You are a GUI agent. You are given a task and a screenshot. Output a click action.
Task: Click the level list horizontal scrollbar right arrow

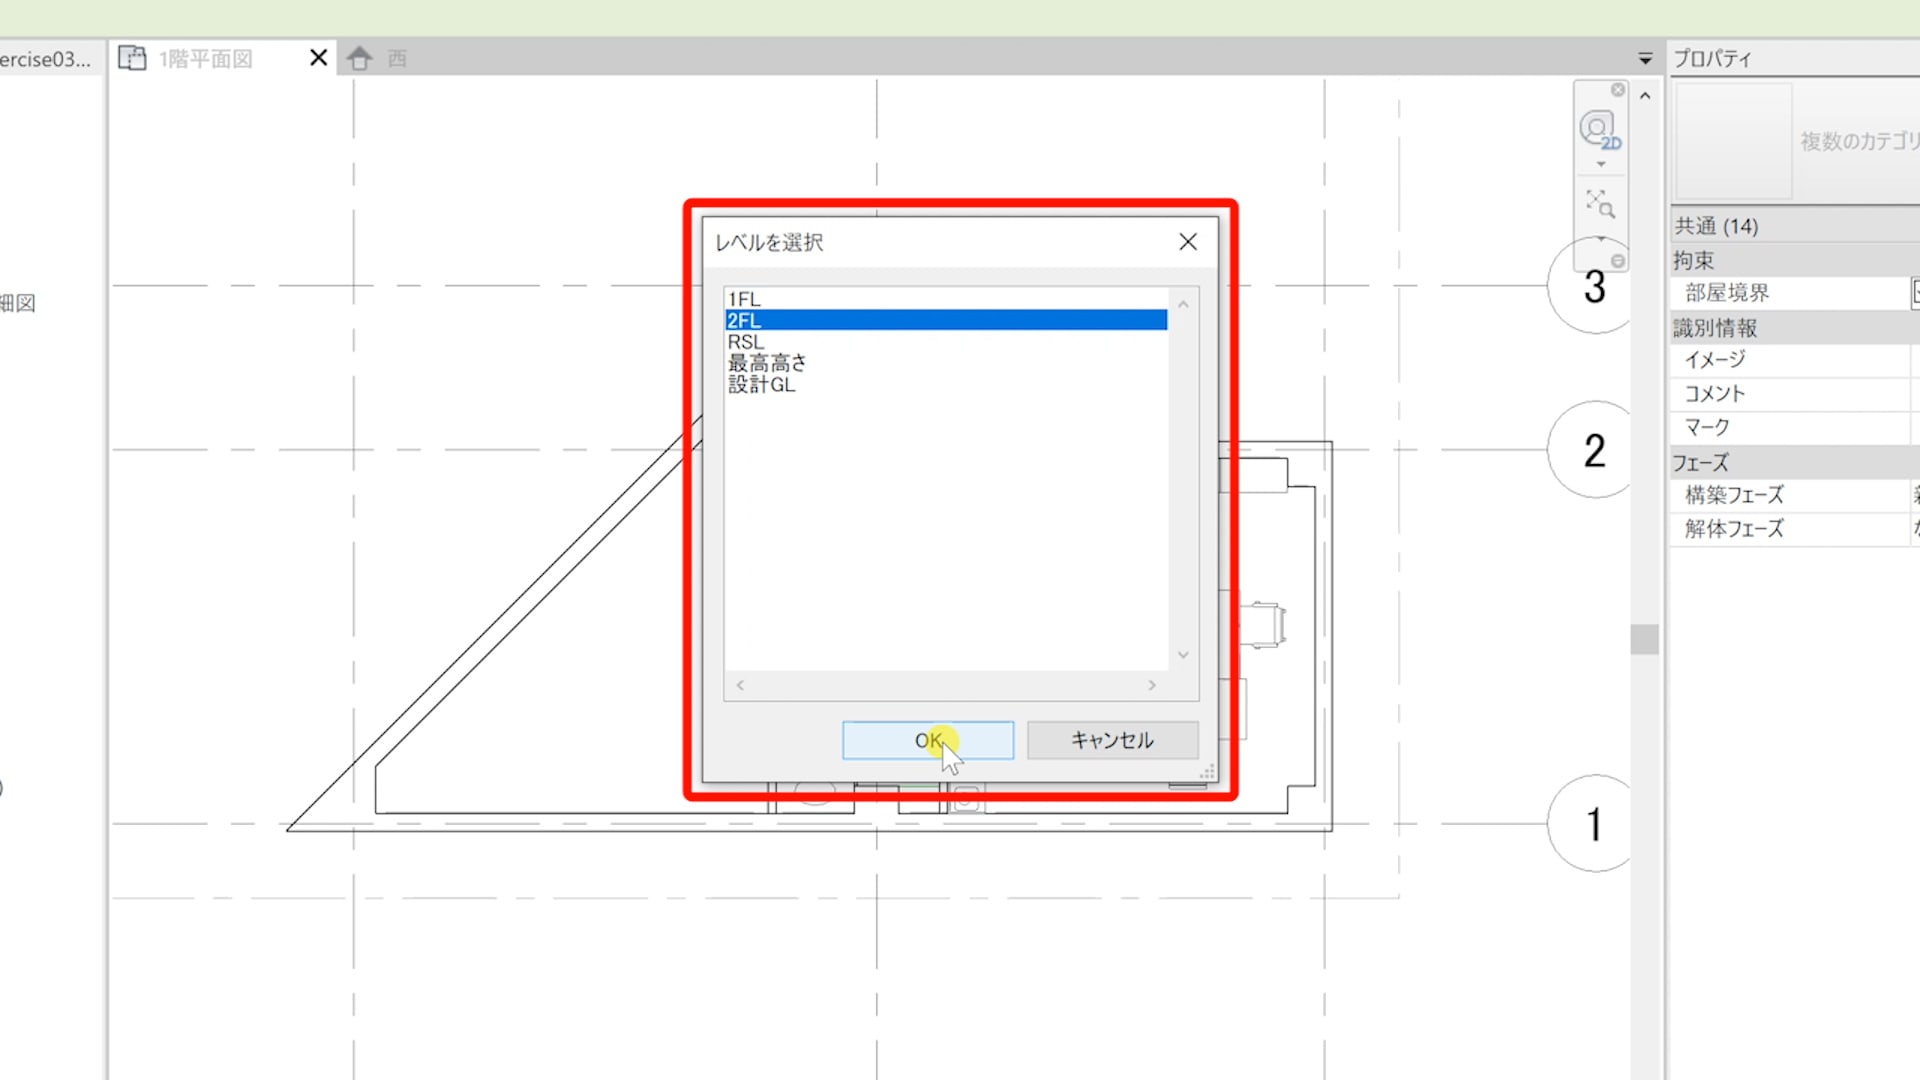pyautogui.click(x=1152, y=685)
